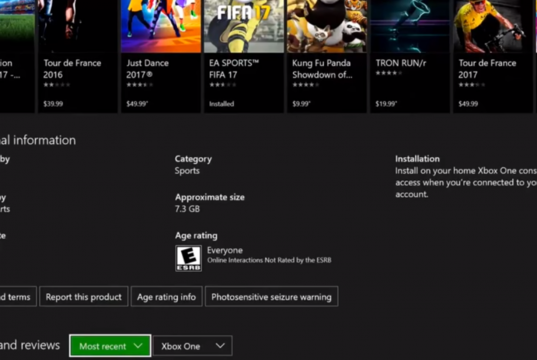Click the ESRB Everyone rating icon
The height and width of the screenshot is (360, 537).
[188, 258]
